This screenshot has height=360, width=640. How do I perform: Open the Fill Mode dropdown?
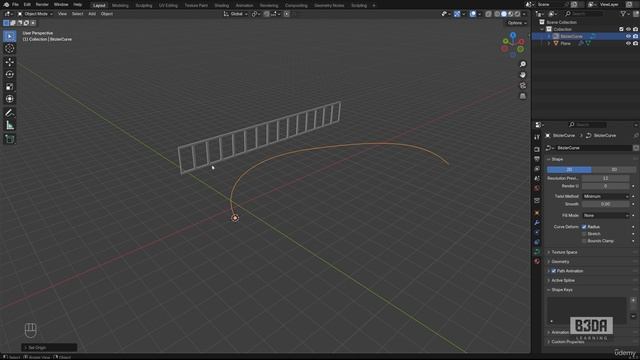[606, 215]
